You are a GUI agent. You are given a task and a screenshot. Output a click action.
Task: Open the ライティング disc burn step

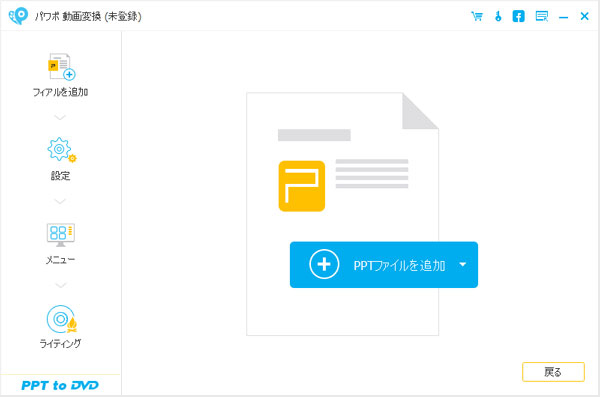[x=60, y=327]
